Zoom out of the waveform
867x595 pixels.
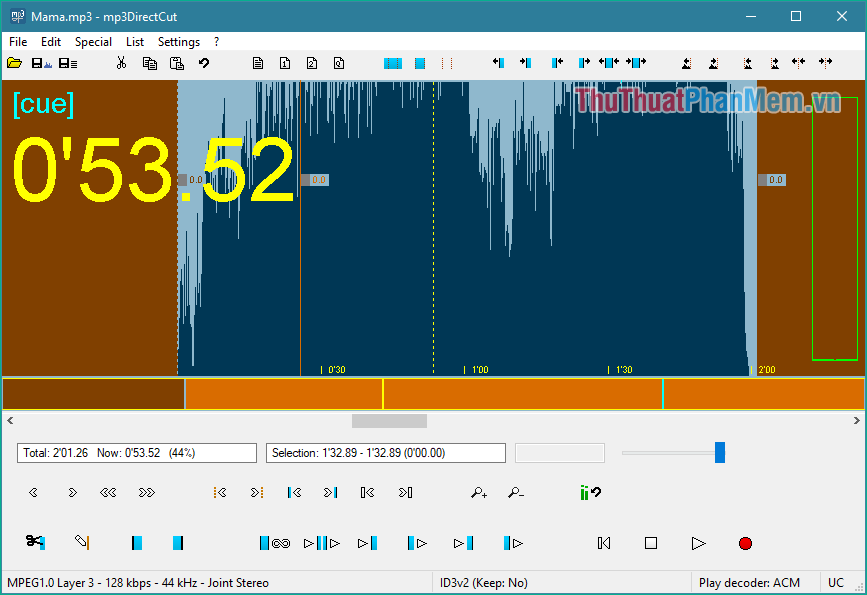(516, 492)
